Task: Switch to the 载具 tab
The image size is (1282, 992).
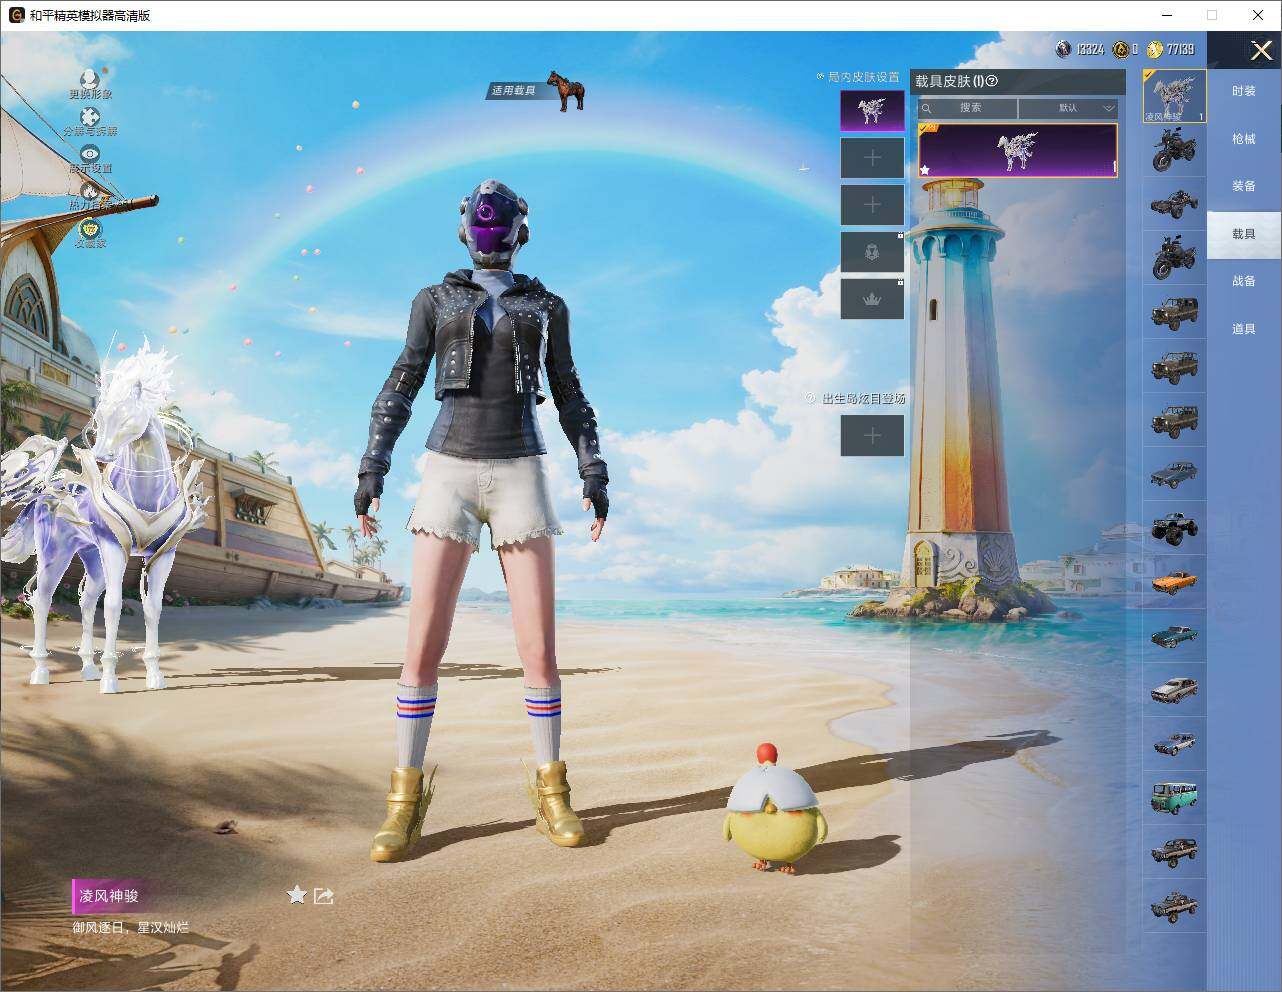Action: 1243,234
